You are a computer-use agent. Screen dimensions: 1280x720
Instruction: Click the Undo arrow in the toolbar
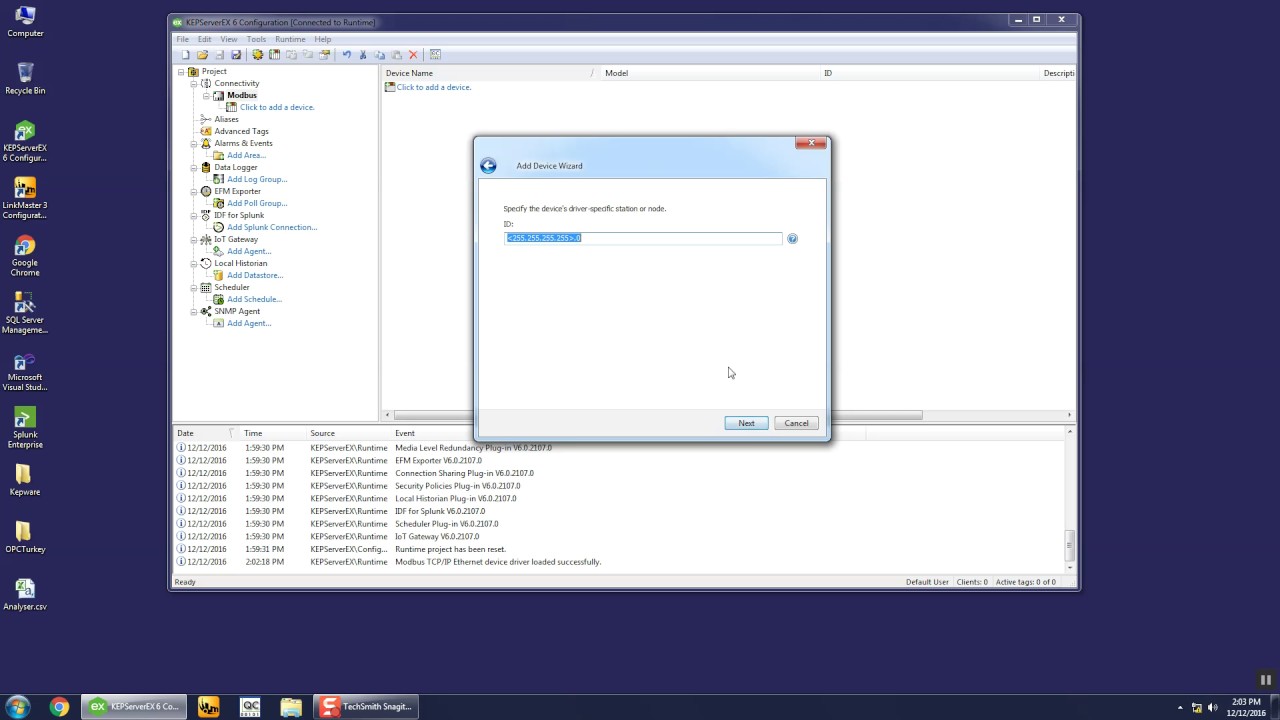[x=346, y=55]
